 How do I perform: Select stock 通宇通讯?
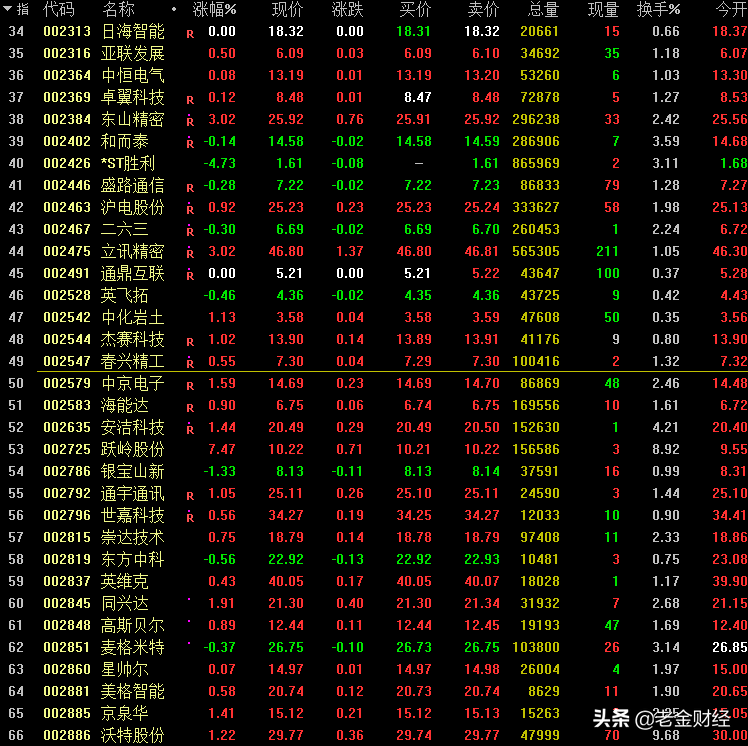(x=133, y=493)
